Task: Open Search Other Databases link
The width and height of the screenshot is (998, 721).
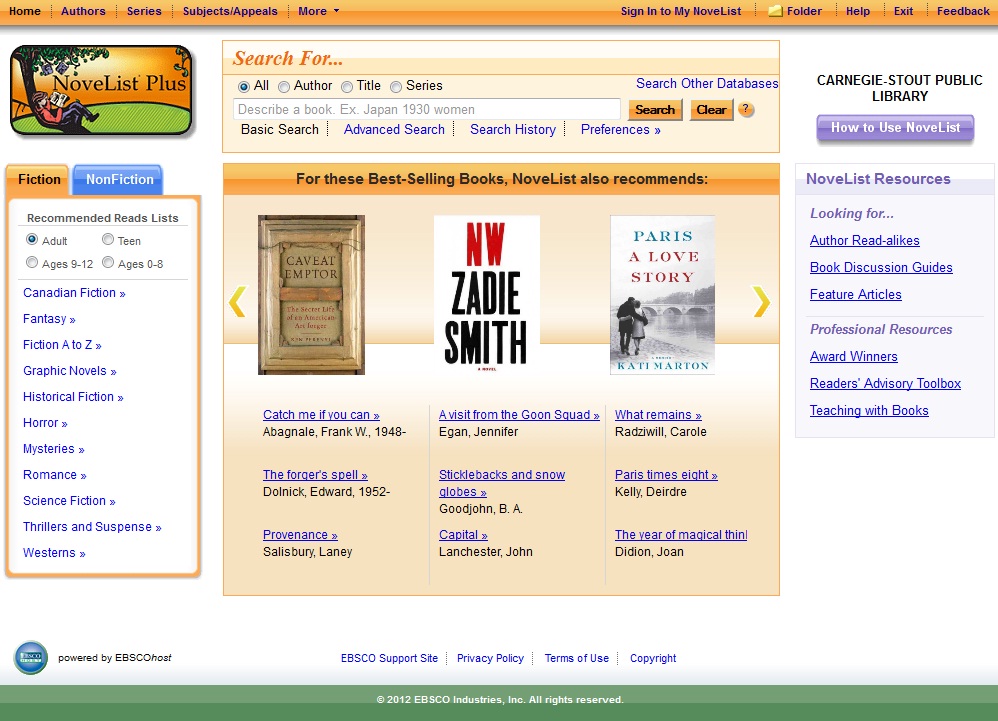Action: click(x=706, y=83)
